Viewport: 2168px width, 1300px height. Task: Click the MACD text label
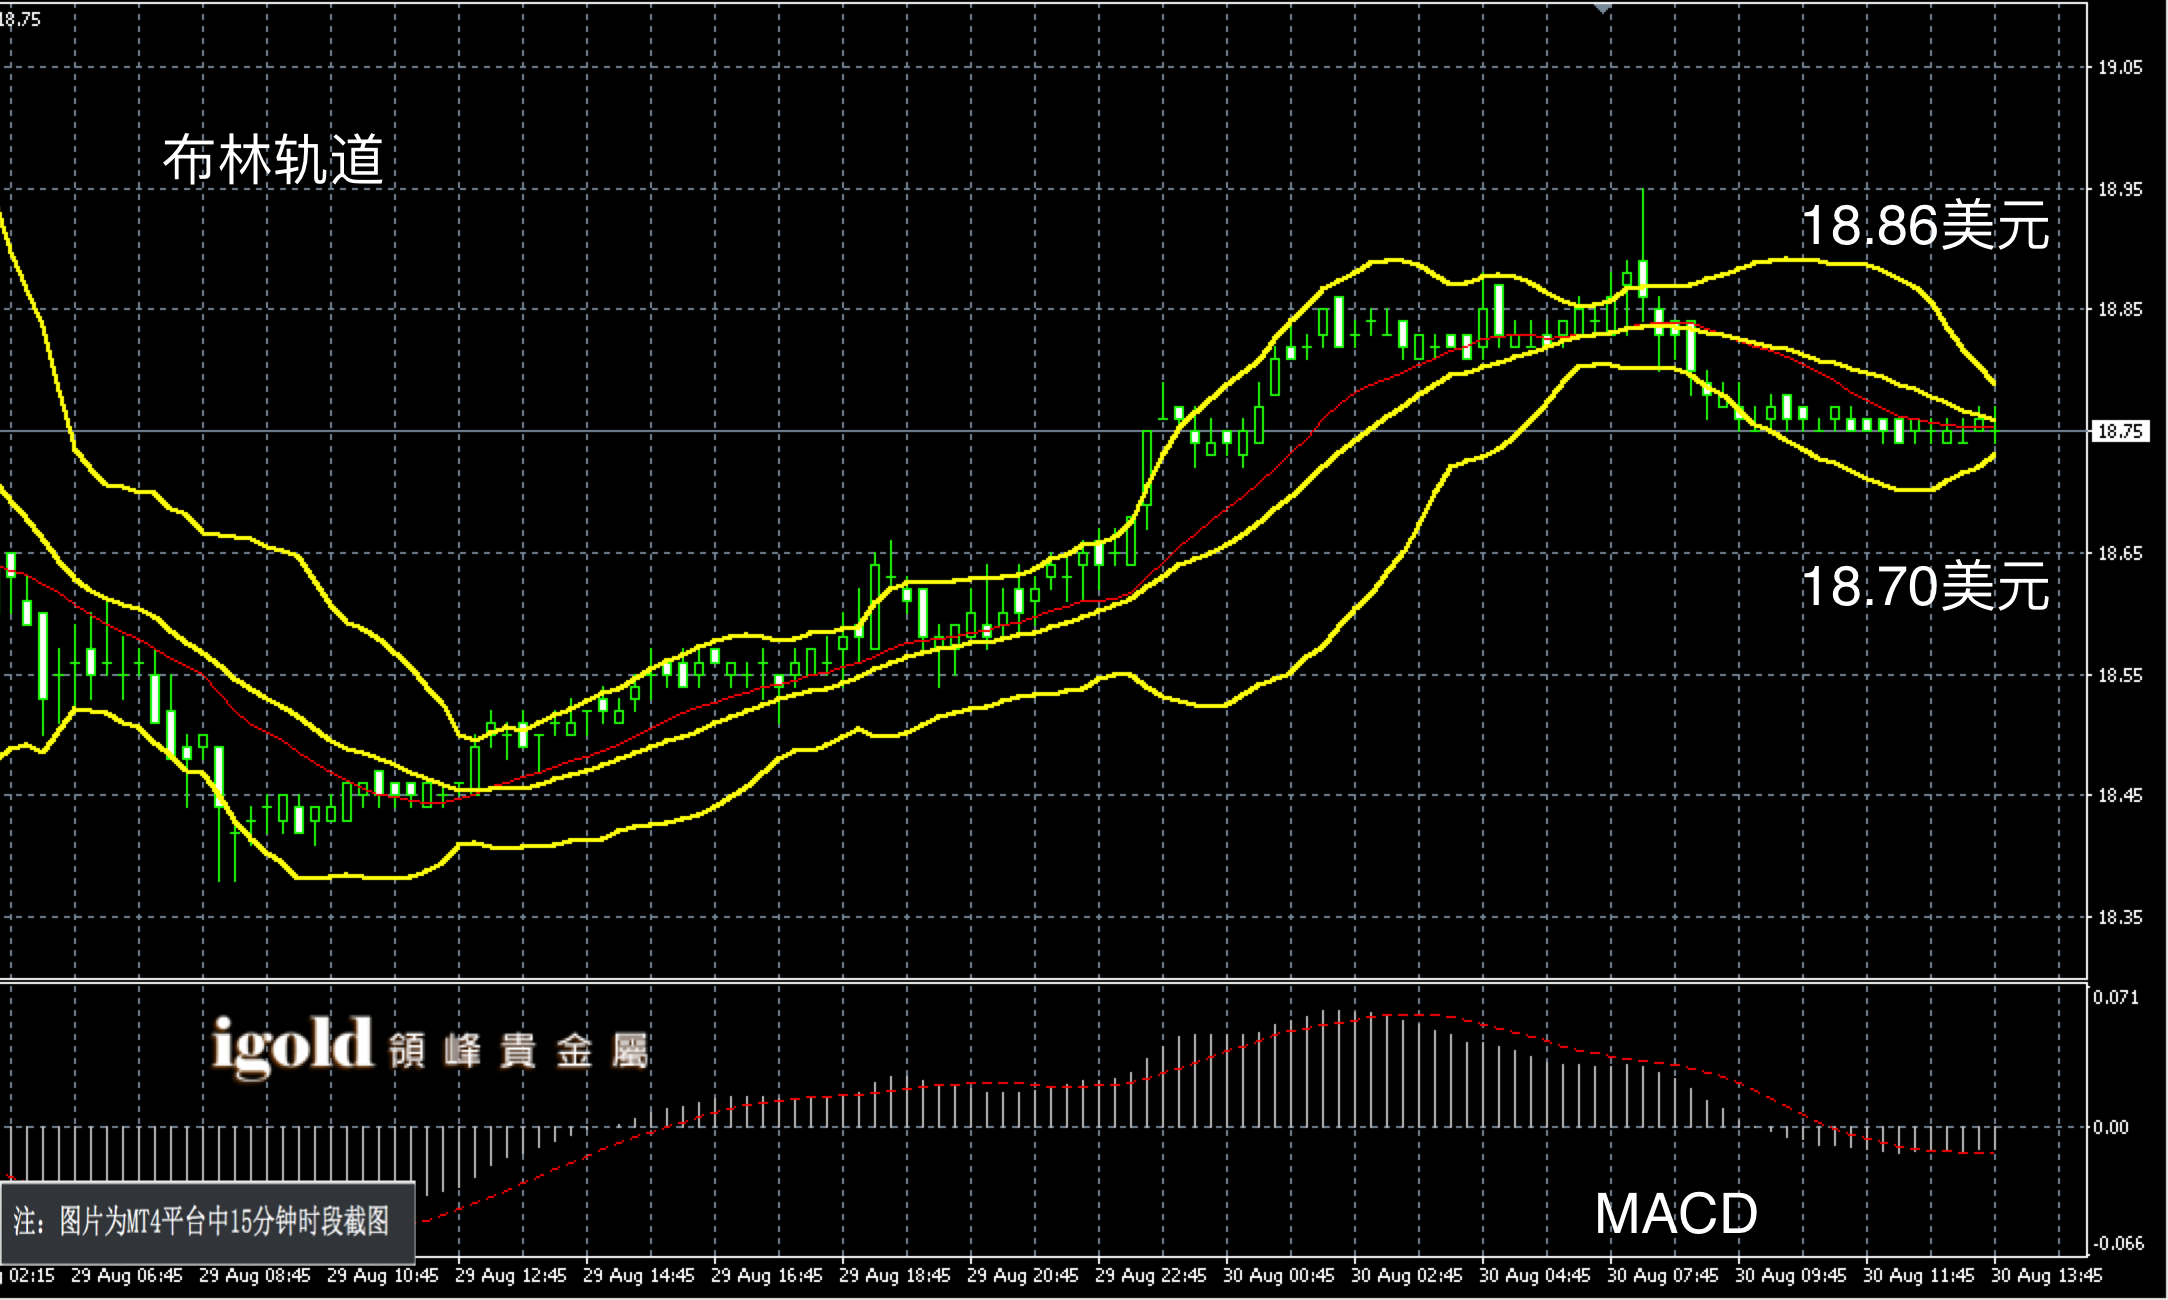(x=1676, y=1214)
